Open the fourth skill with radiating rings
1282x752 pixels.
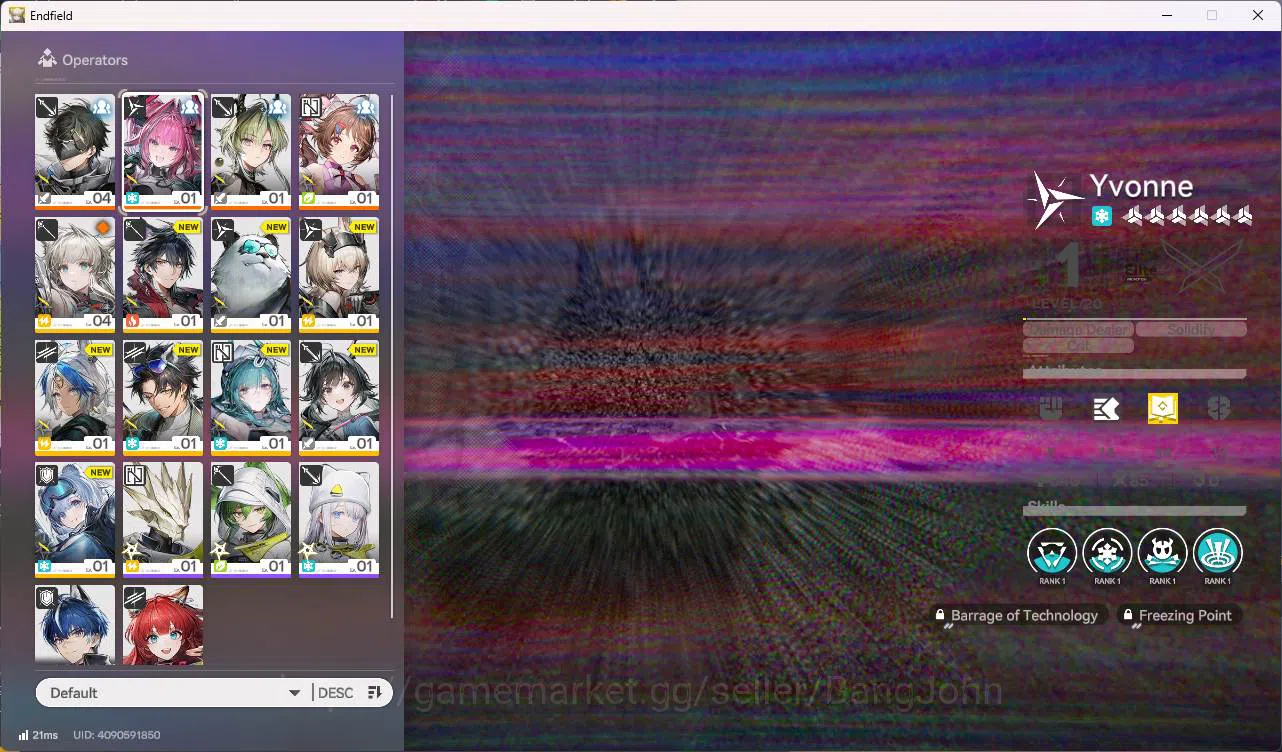1217,552
